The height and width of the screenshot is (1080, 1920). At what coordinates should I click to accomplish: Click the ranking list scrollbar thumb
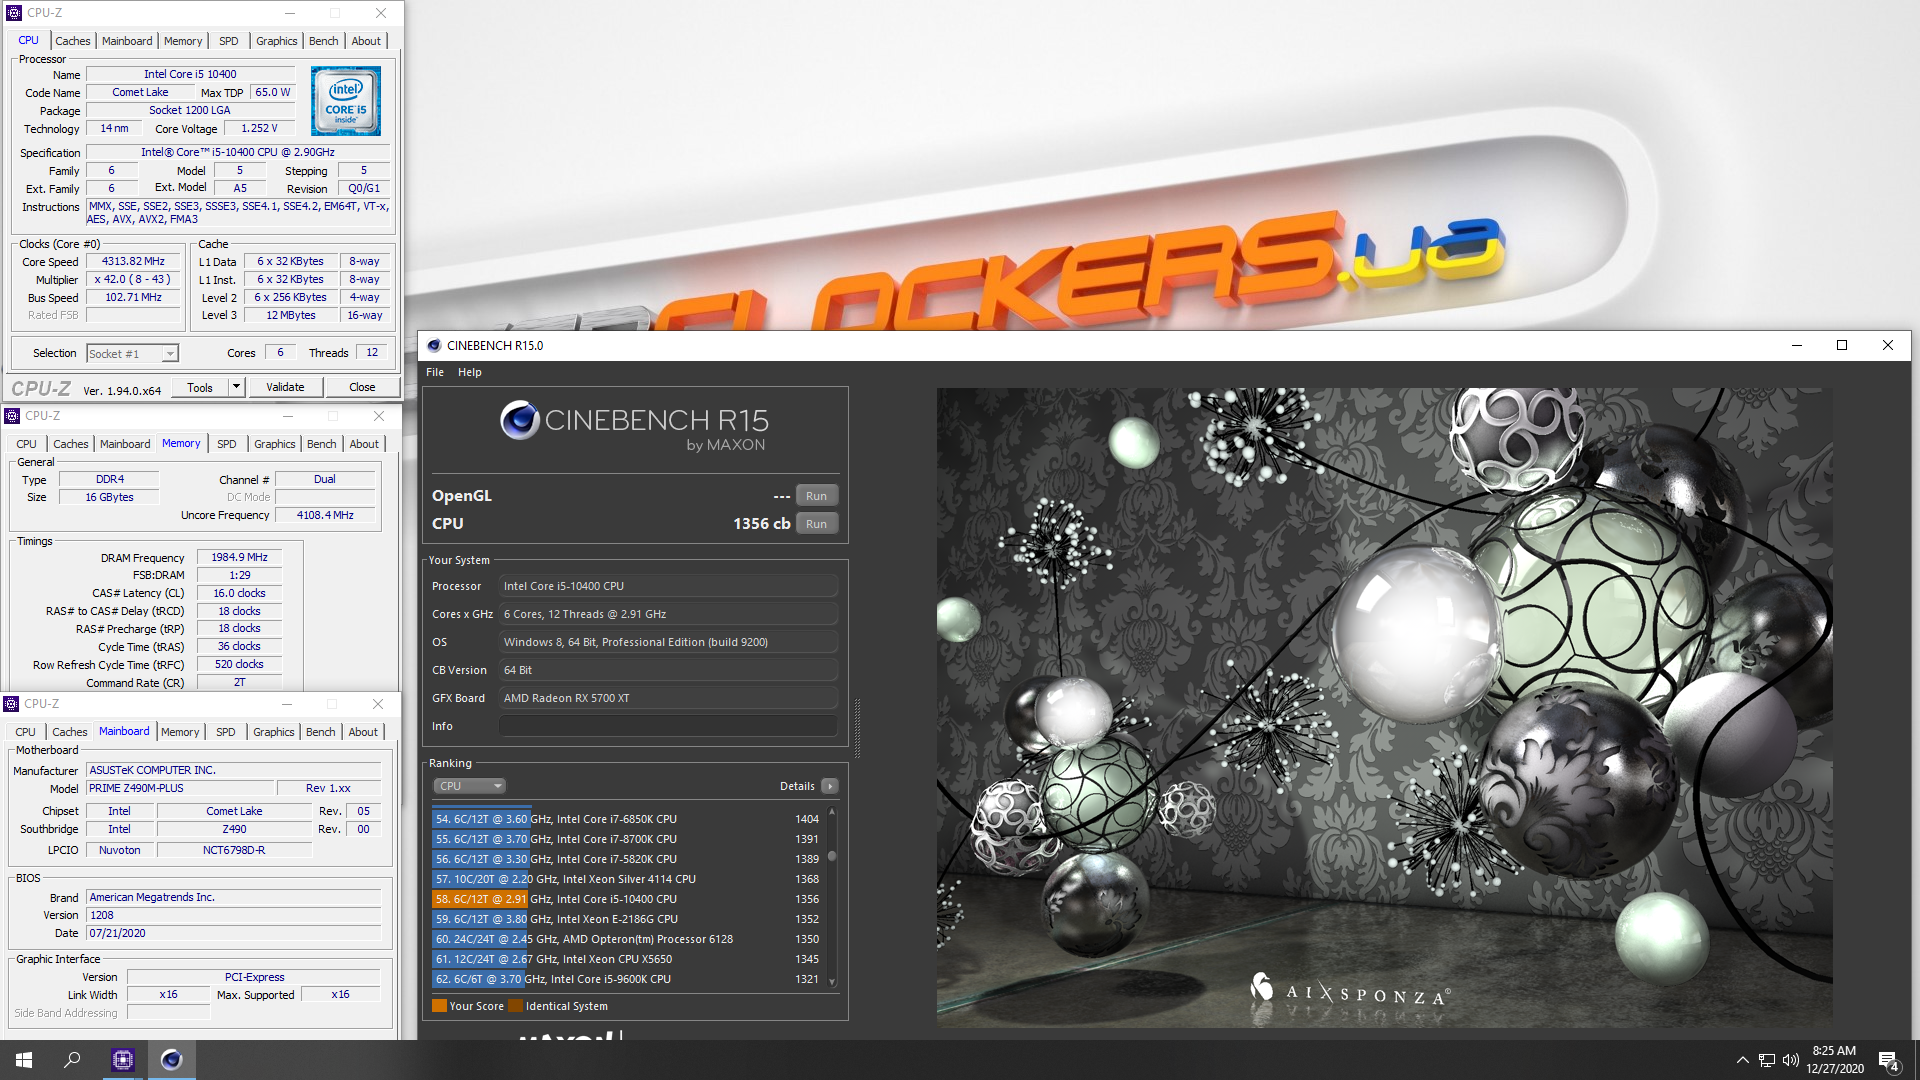832,856
